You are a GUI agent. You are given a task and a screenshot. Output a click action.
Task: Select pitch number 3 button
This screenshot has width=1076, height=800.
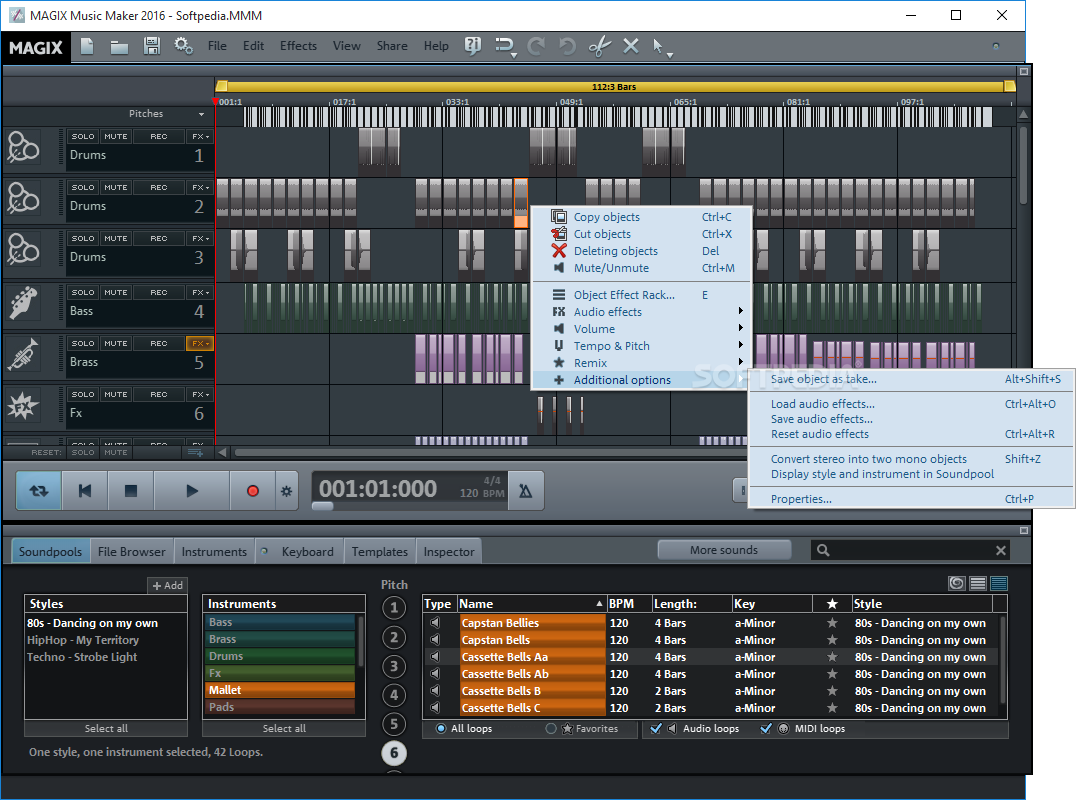(x=394, y=666)
